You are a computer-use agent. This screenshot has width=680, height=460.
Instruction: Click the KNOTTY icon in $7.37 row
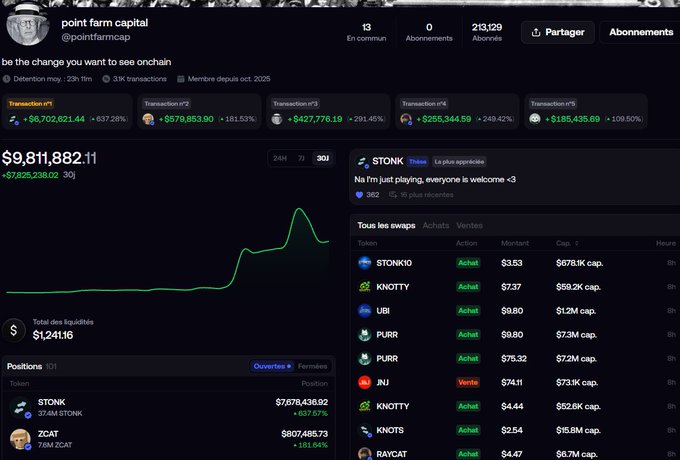point(365,287)
